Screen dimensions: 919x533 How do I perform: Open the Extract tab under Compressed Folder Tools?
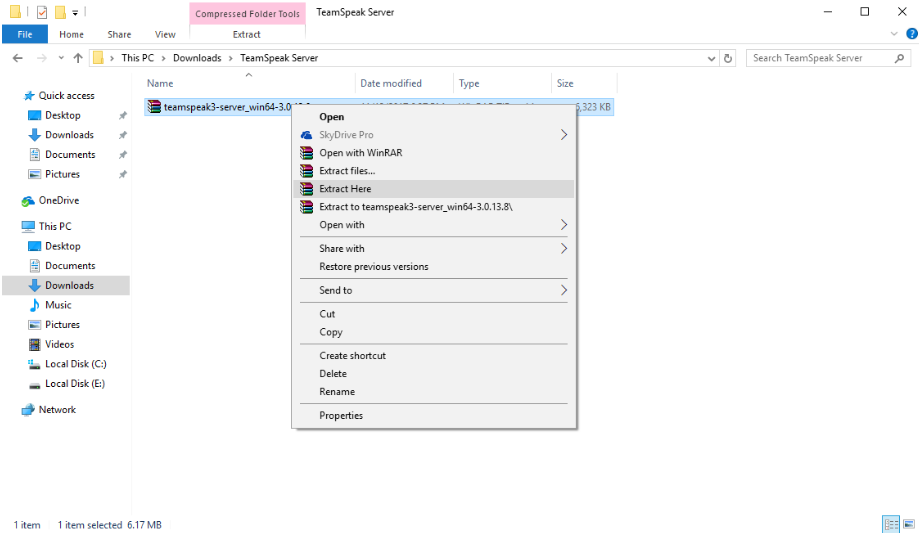point(247,34)
